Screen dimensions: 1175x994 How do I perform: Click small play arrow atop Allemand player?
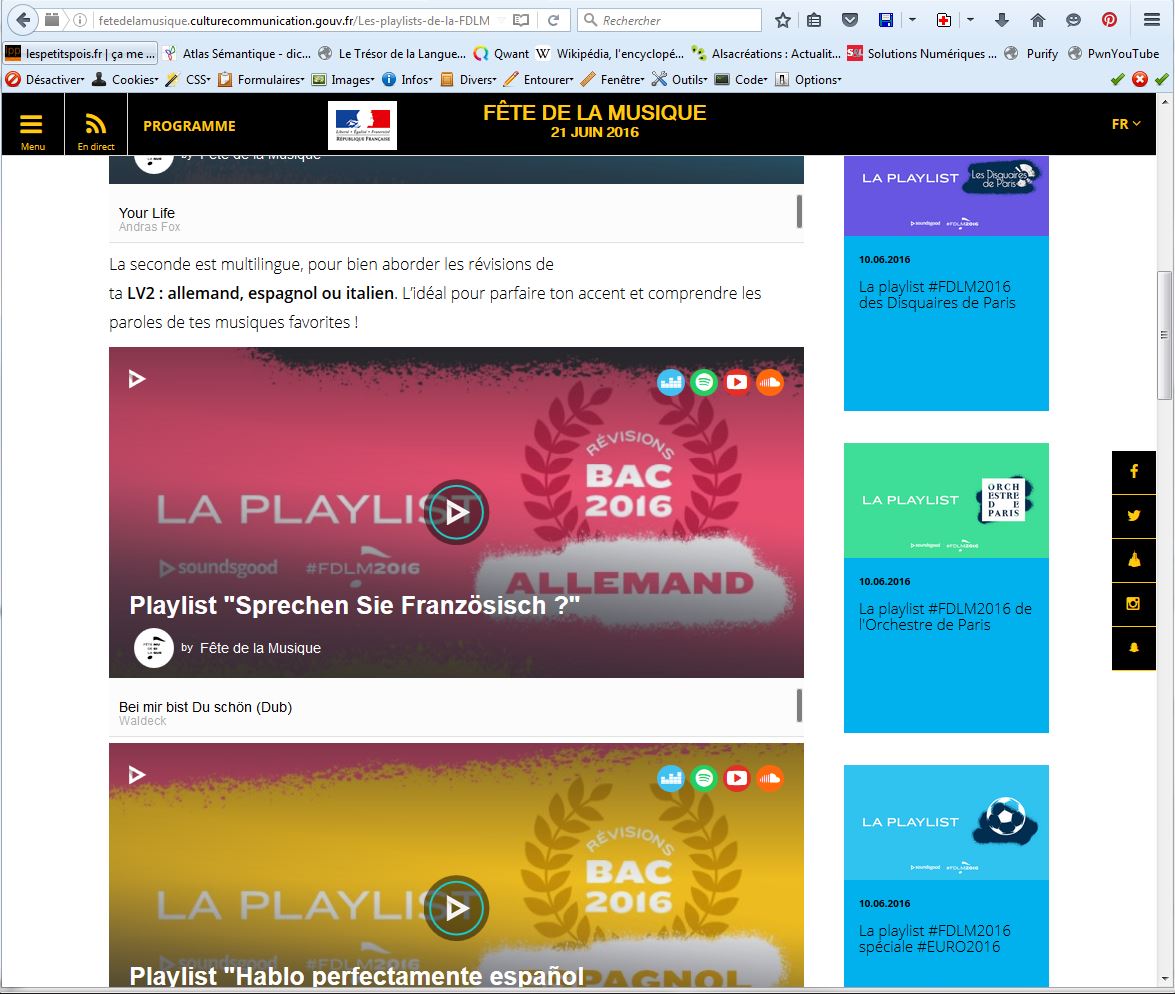pyautogui.click(x=136, y=379)
